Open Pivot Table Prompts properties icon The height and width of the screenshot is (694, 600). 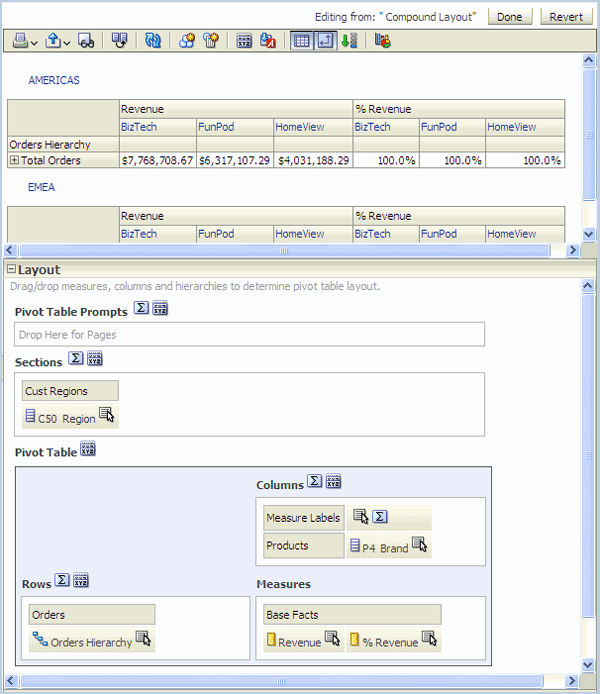coord(160,308)
